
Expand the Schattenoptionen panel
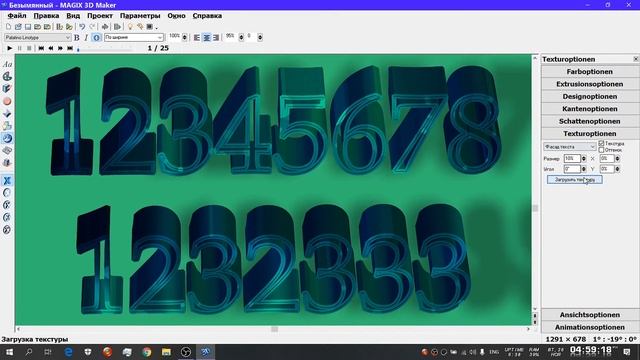pyautogui.click(x=589, y=121)
